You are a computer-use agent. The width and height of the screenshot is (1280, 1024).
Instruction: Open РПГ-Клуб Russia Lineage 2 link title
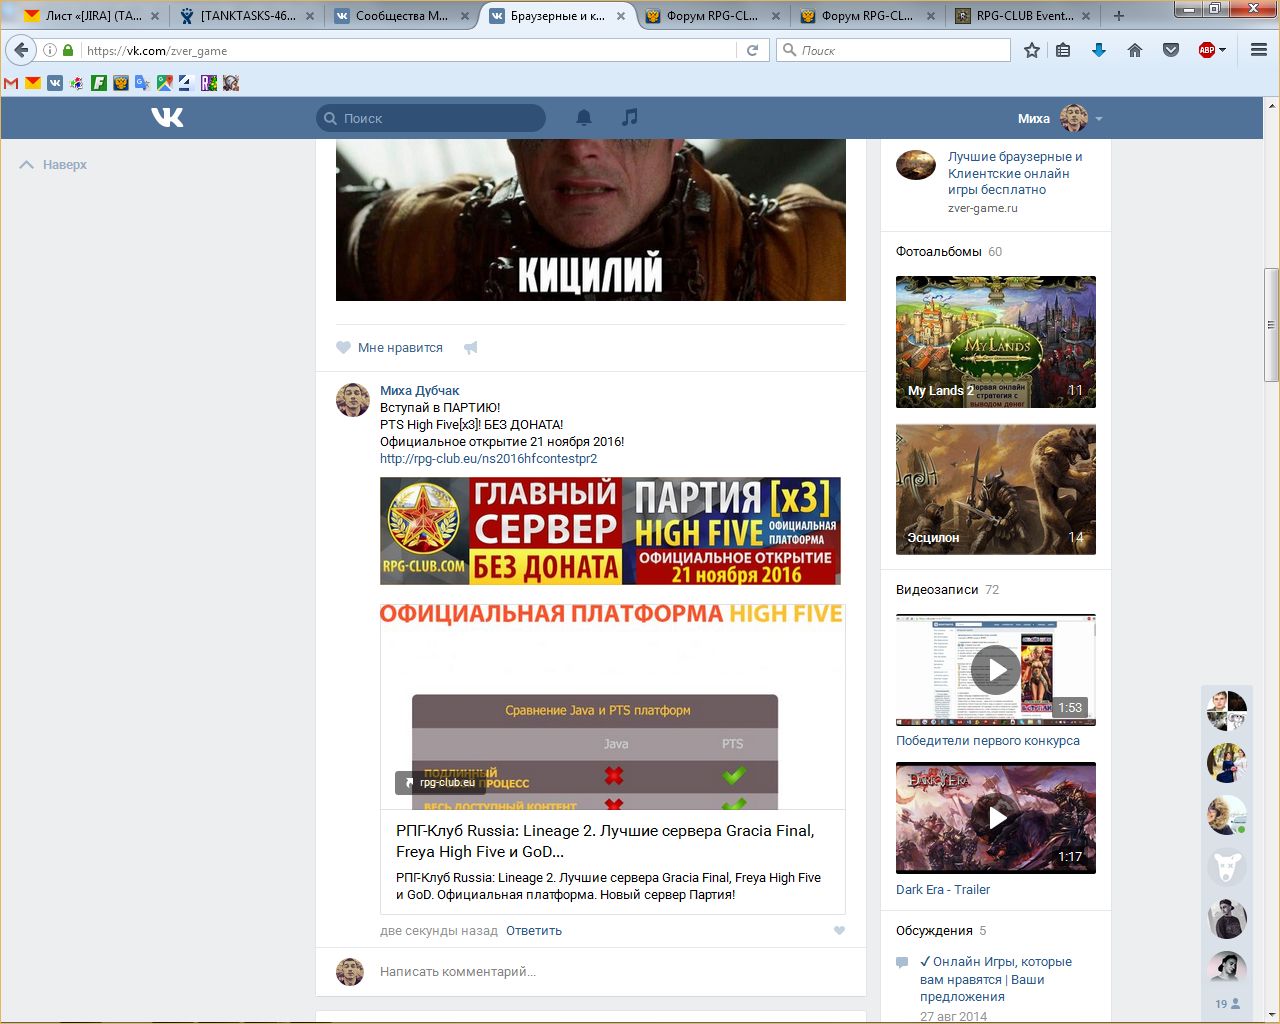click(x=605, y=841)
